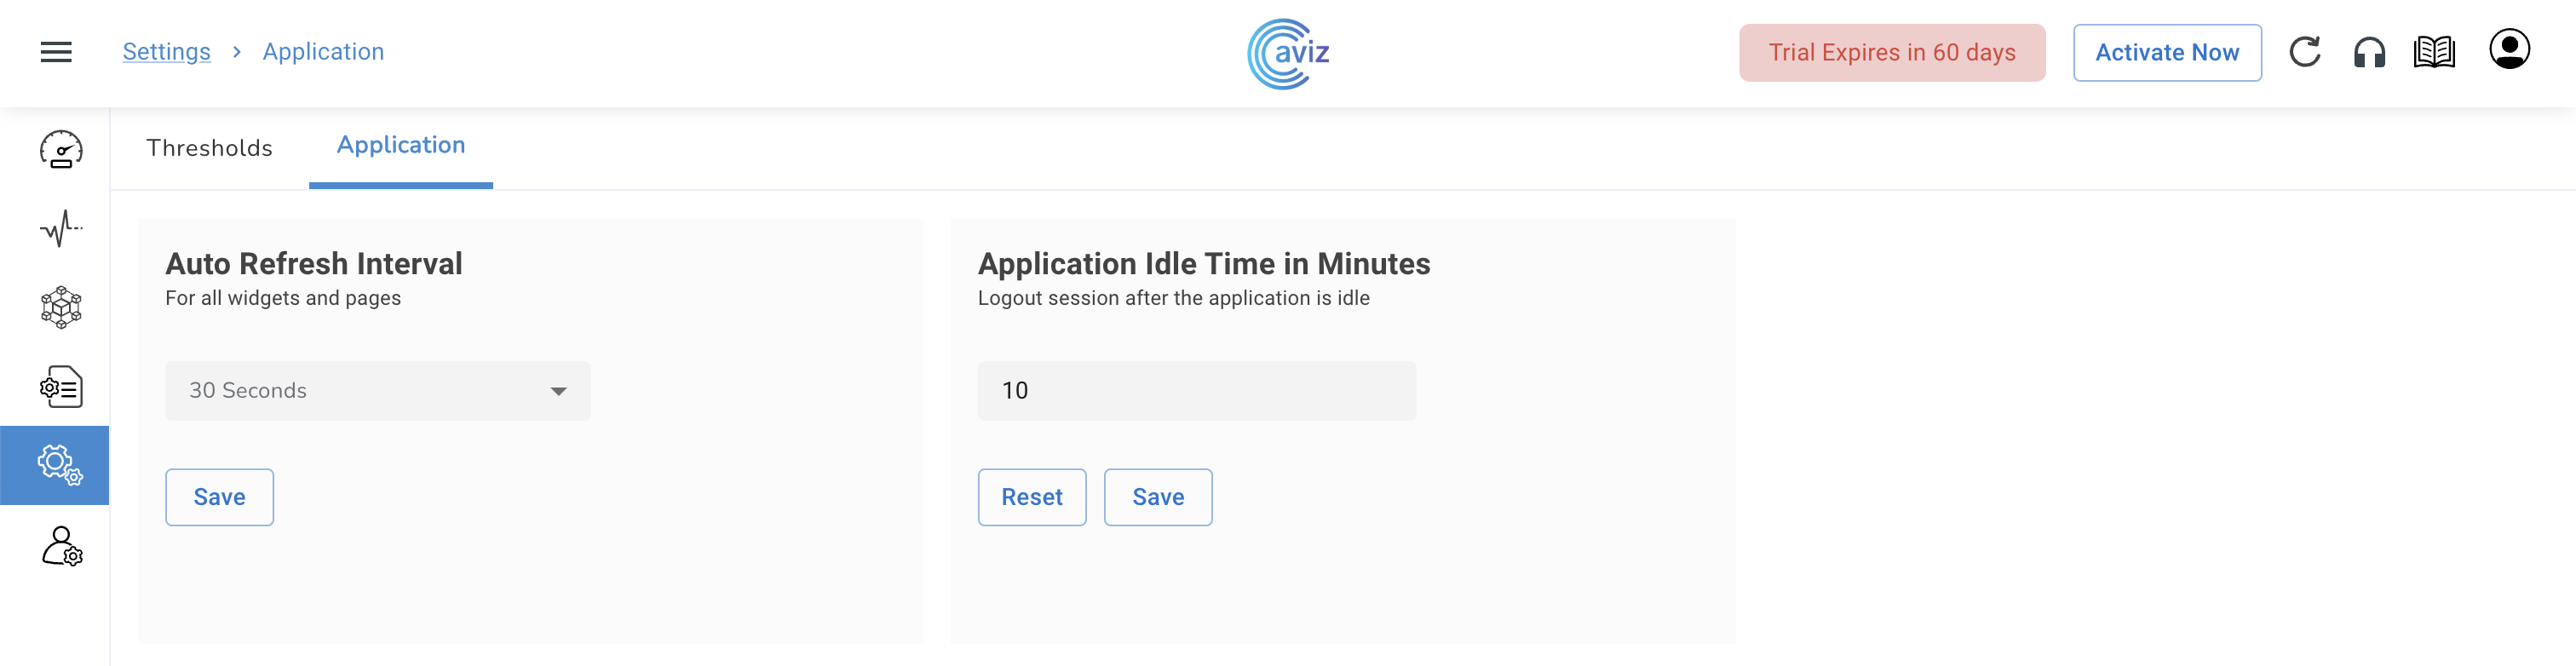Open the health monitoring pulse icon
Viewport: 2576px width, 666px height.
click(61, 228)
